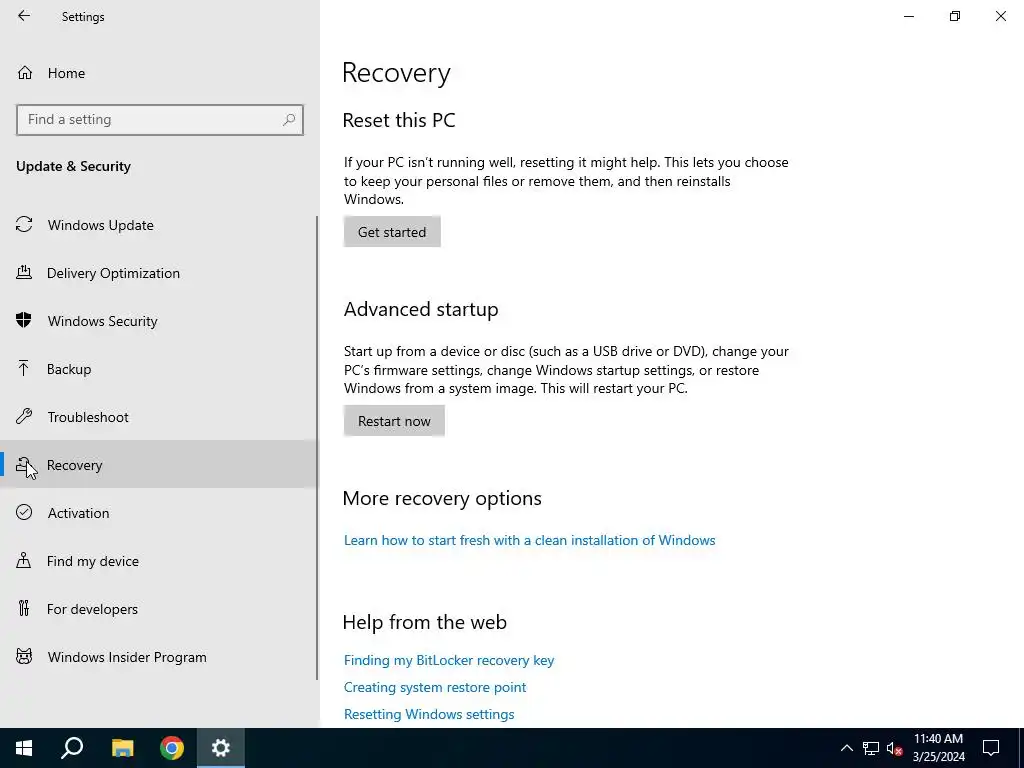The width and height of the screenshot is (1024, 768).
Task: Click the Settings gear in the taskbar
Action: pos(221,748)
